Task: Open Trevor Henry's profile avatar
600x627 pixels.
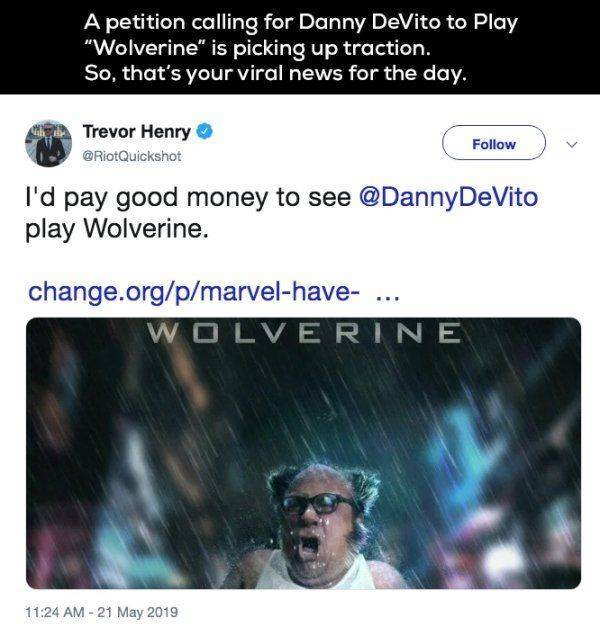Action: pyautogui.click(x=48, y=143)
